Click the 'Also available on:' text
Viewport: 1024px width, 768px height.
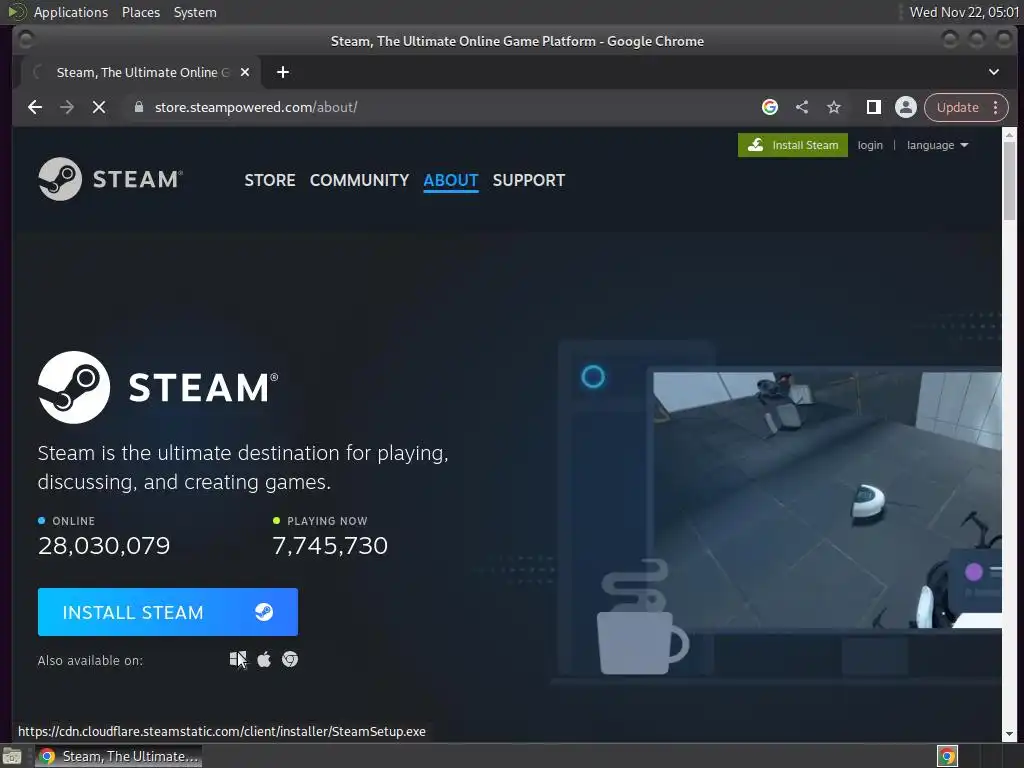pos(90,660)
